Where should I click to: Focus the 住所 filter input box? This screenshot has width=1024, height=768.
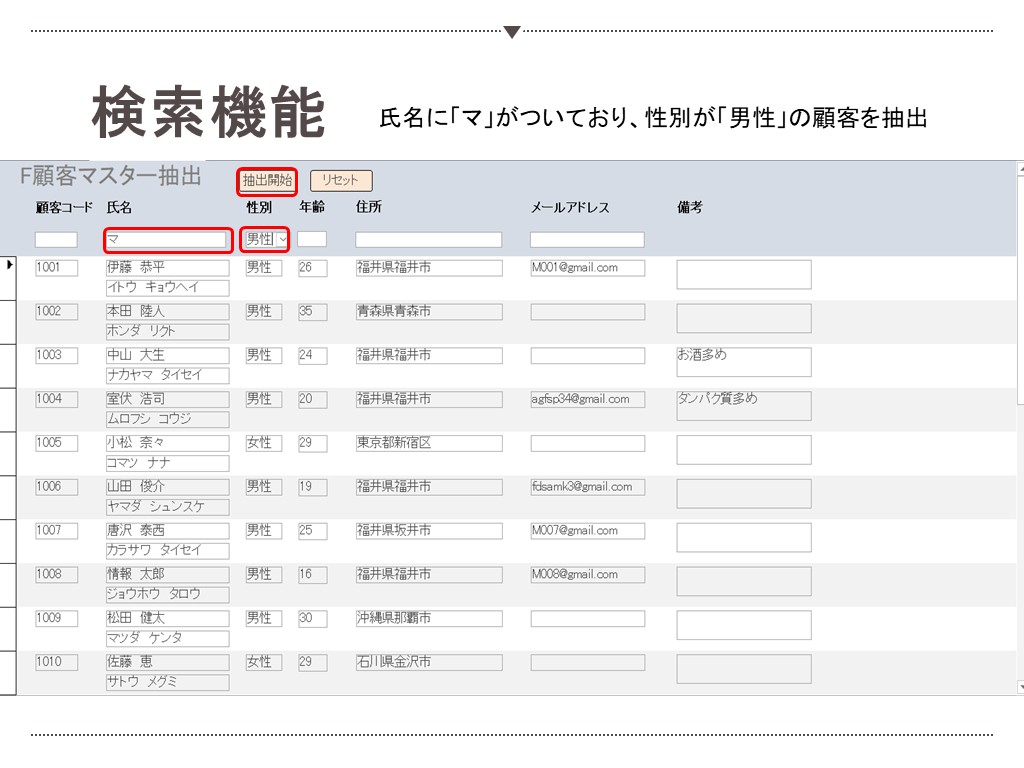(428, 240)
